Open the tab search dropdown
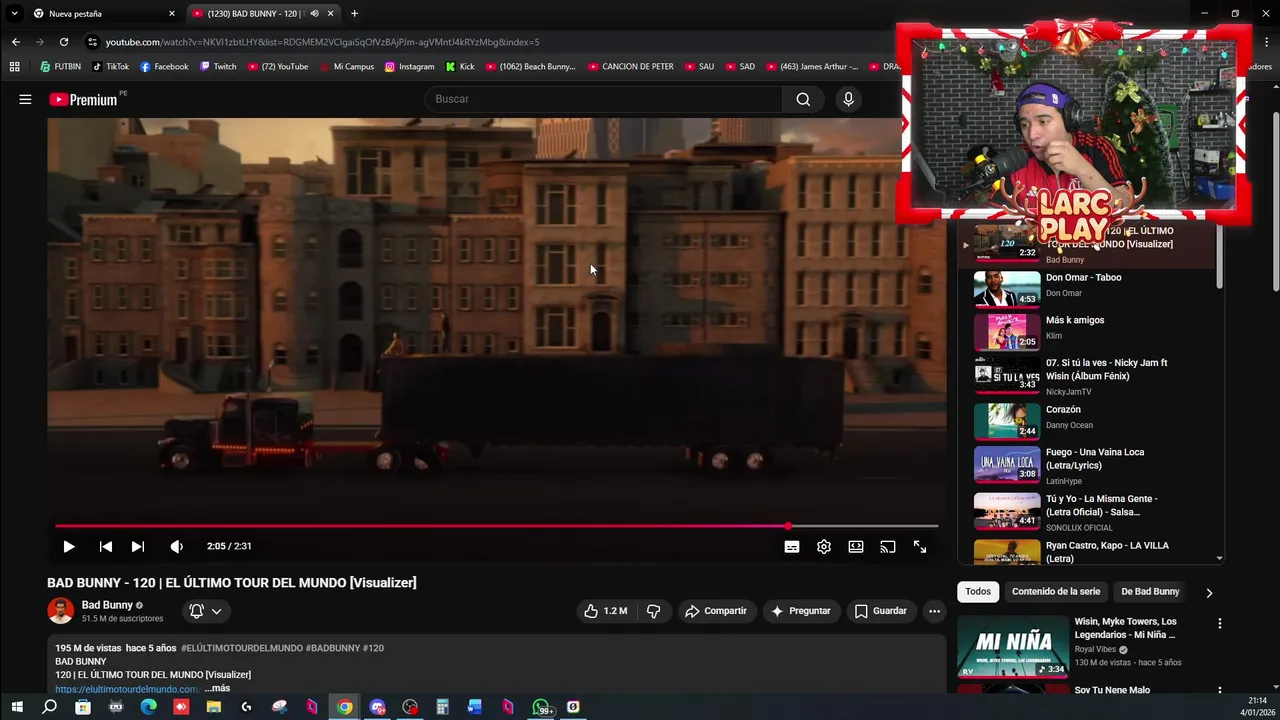1280x720 pixels. [14, 14]
